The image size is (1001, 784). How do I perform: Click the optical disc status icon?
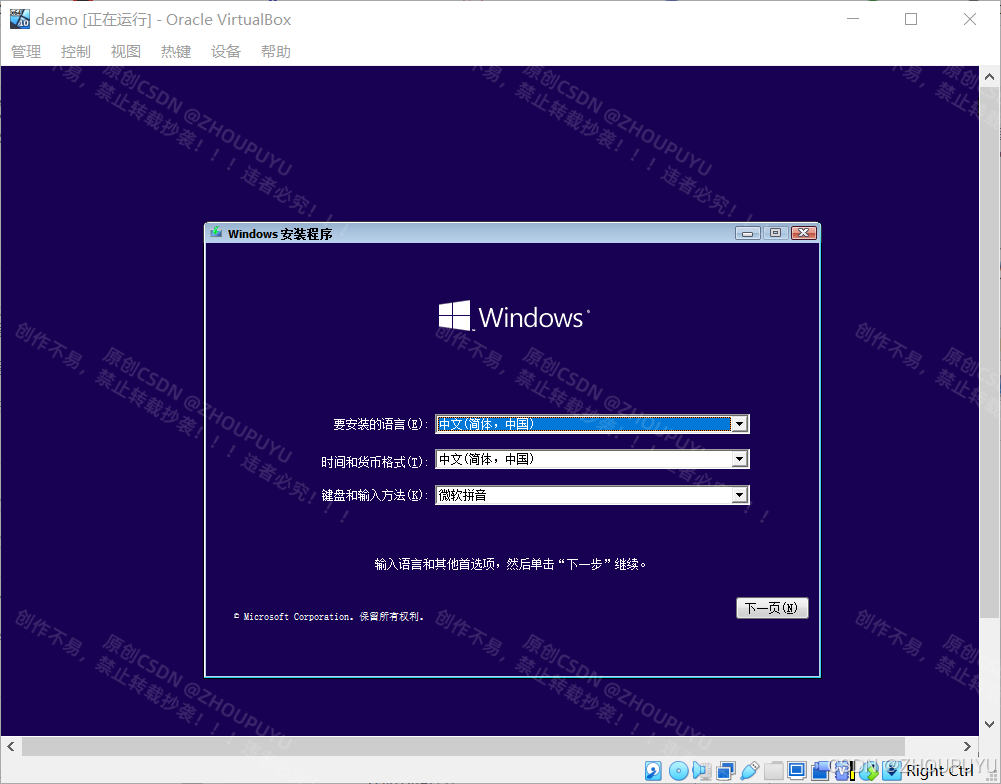[679, 771]
